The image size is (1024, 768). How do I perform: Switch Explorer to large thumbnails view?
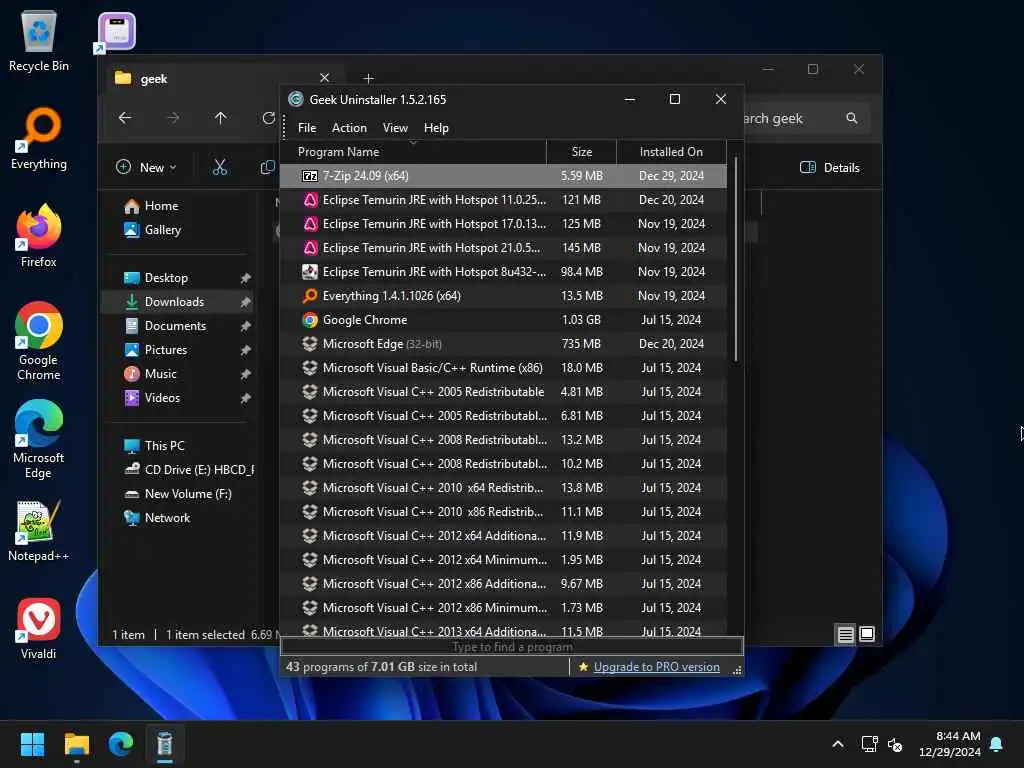pyautogui.click(x=867, y=634)
